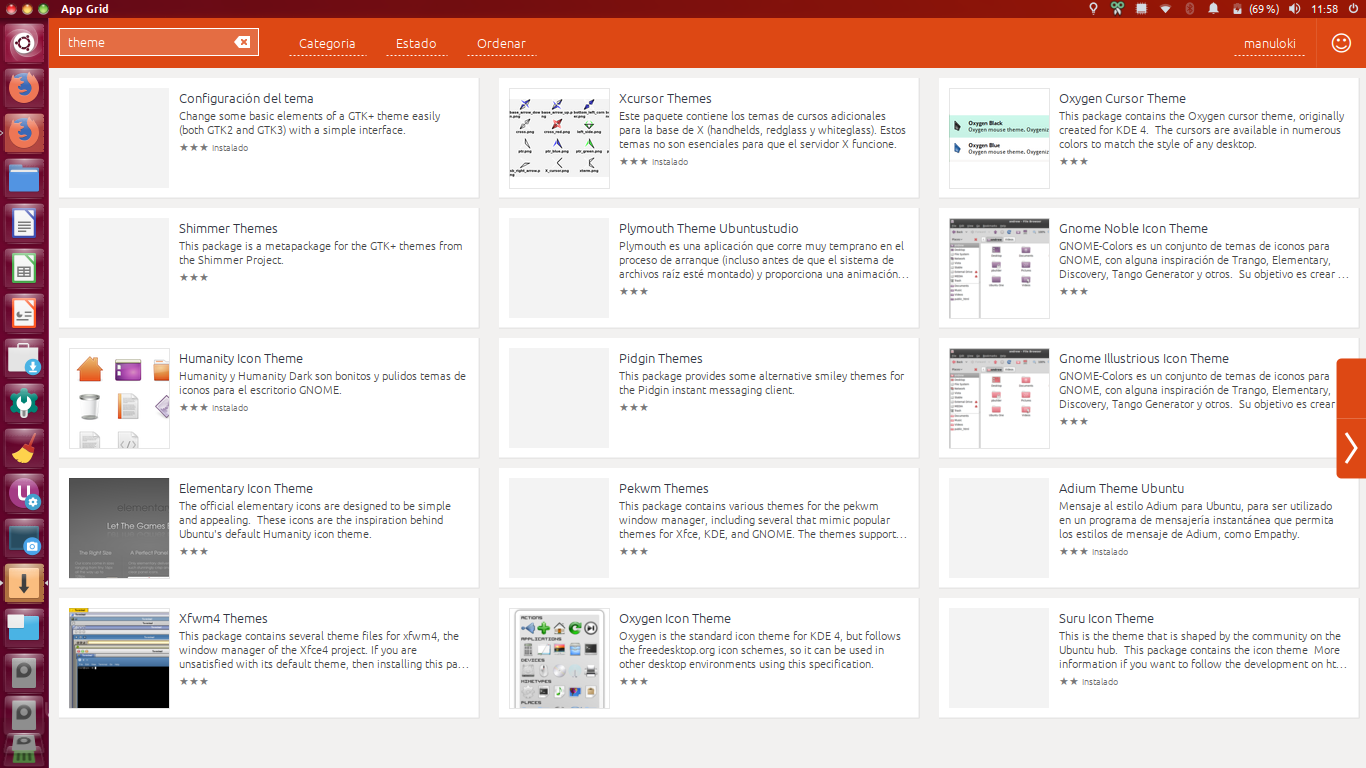Open the manuloki account menu
Viewport: 1366px width, 768px height.
click(x=1269, y=43)
